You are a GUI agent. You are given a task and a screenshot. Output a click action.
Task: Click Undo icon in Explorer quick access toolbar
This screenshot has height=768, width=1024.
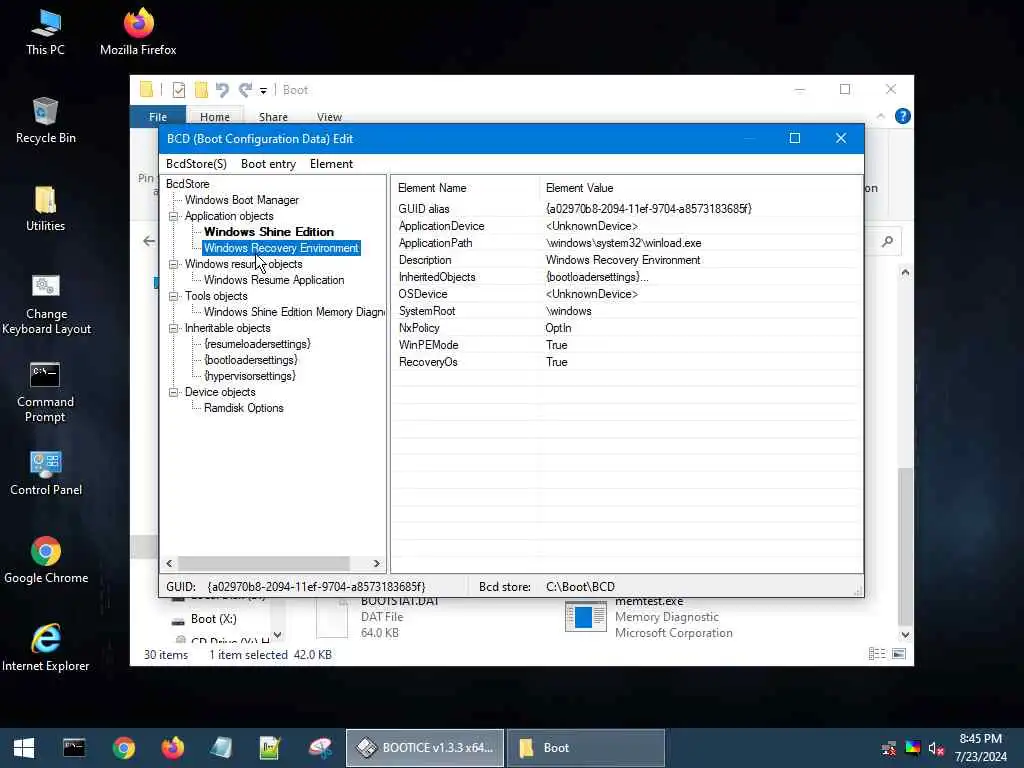(x=222, y=90)
